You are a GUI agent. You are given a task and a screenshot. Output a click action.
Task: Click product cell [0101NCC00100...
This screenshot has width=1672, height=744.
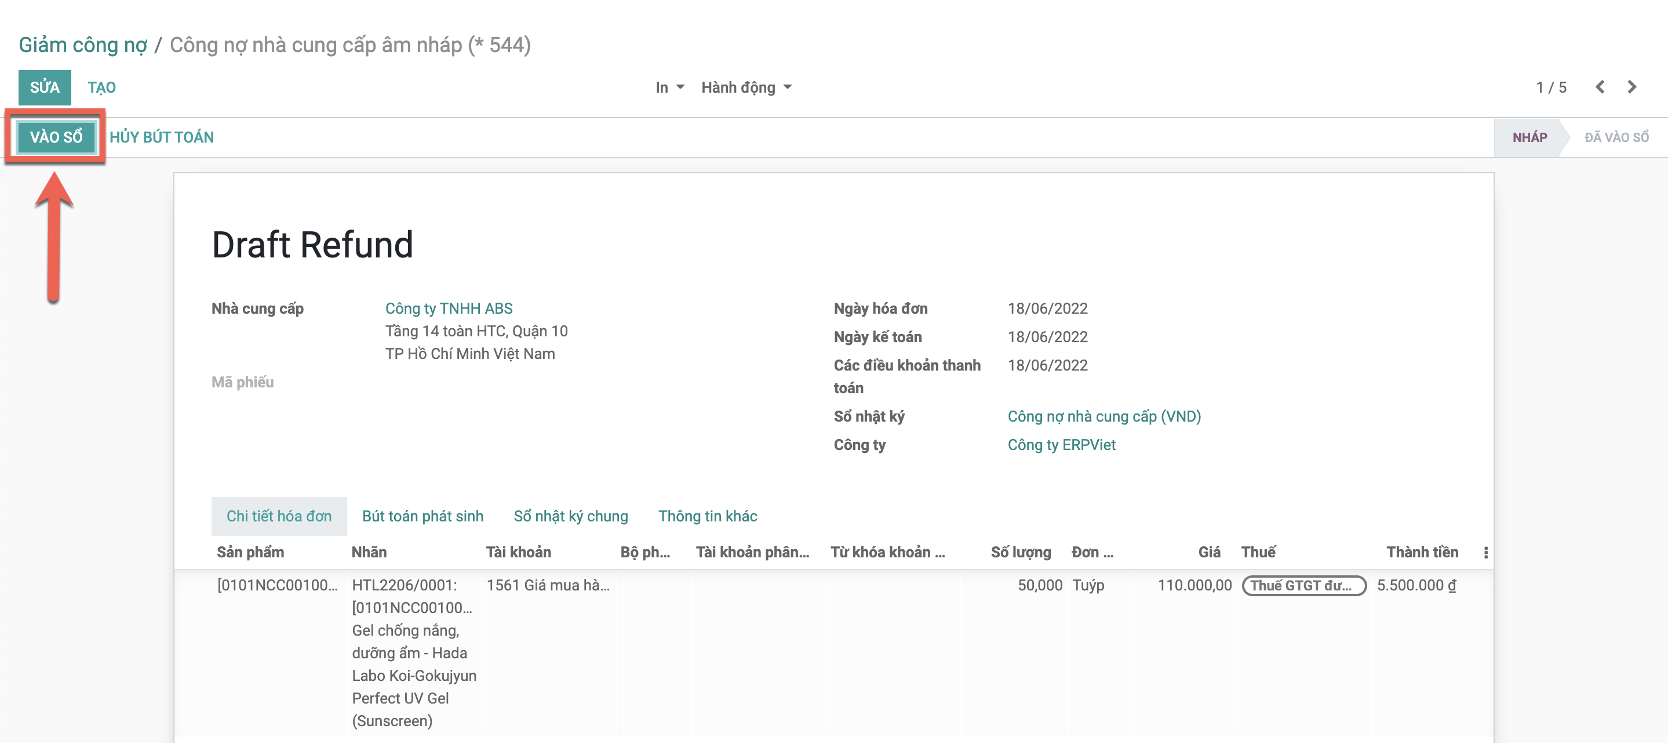(x=278, y=586)
